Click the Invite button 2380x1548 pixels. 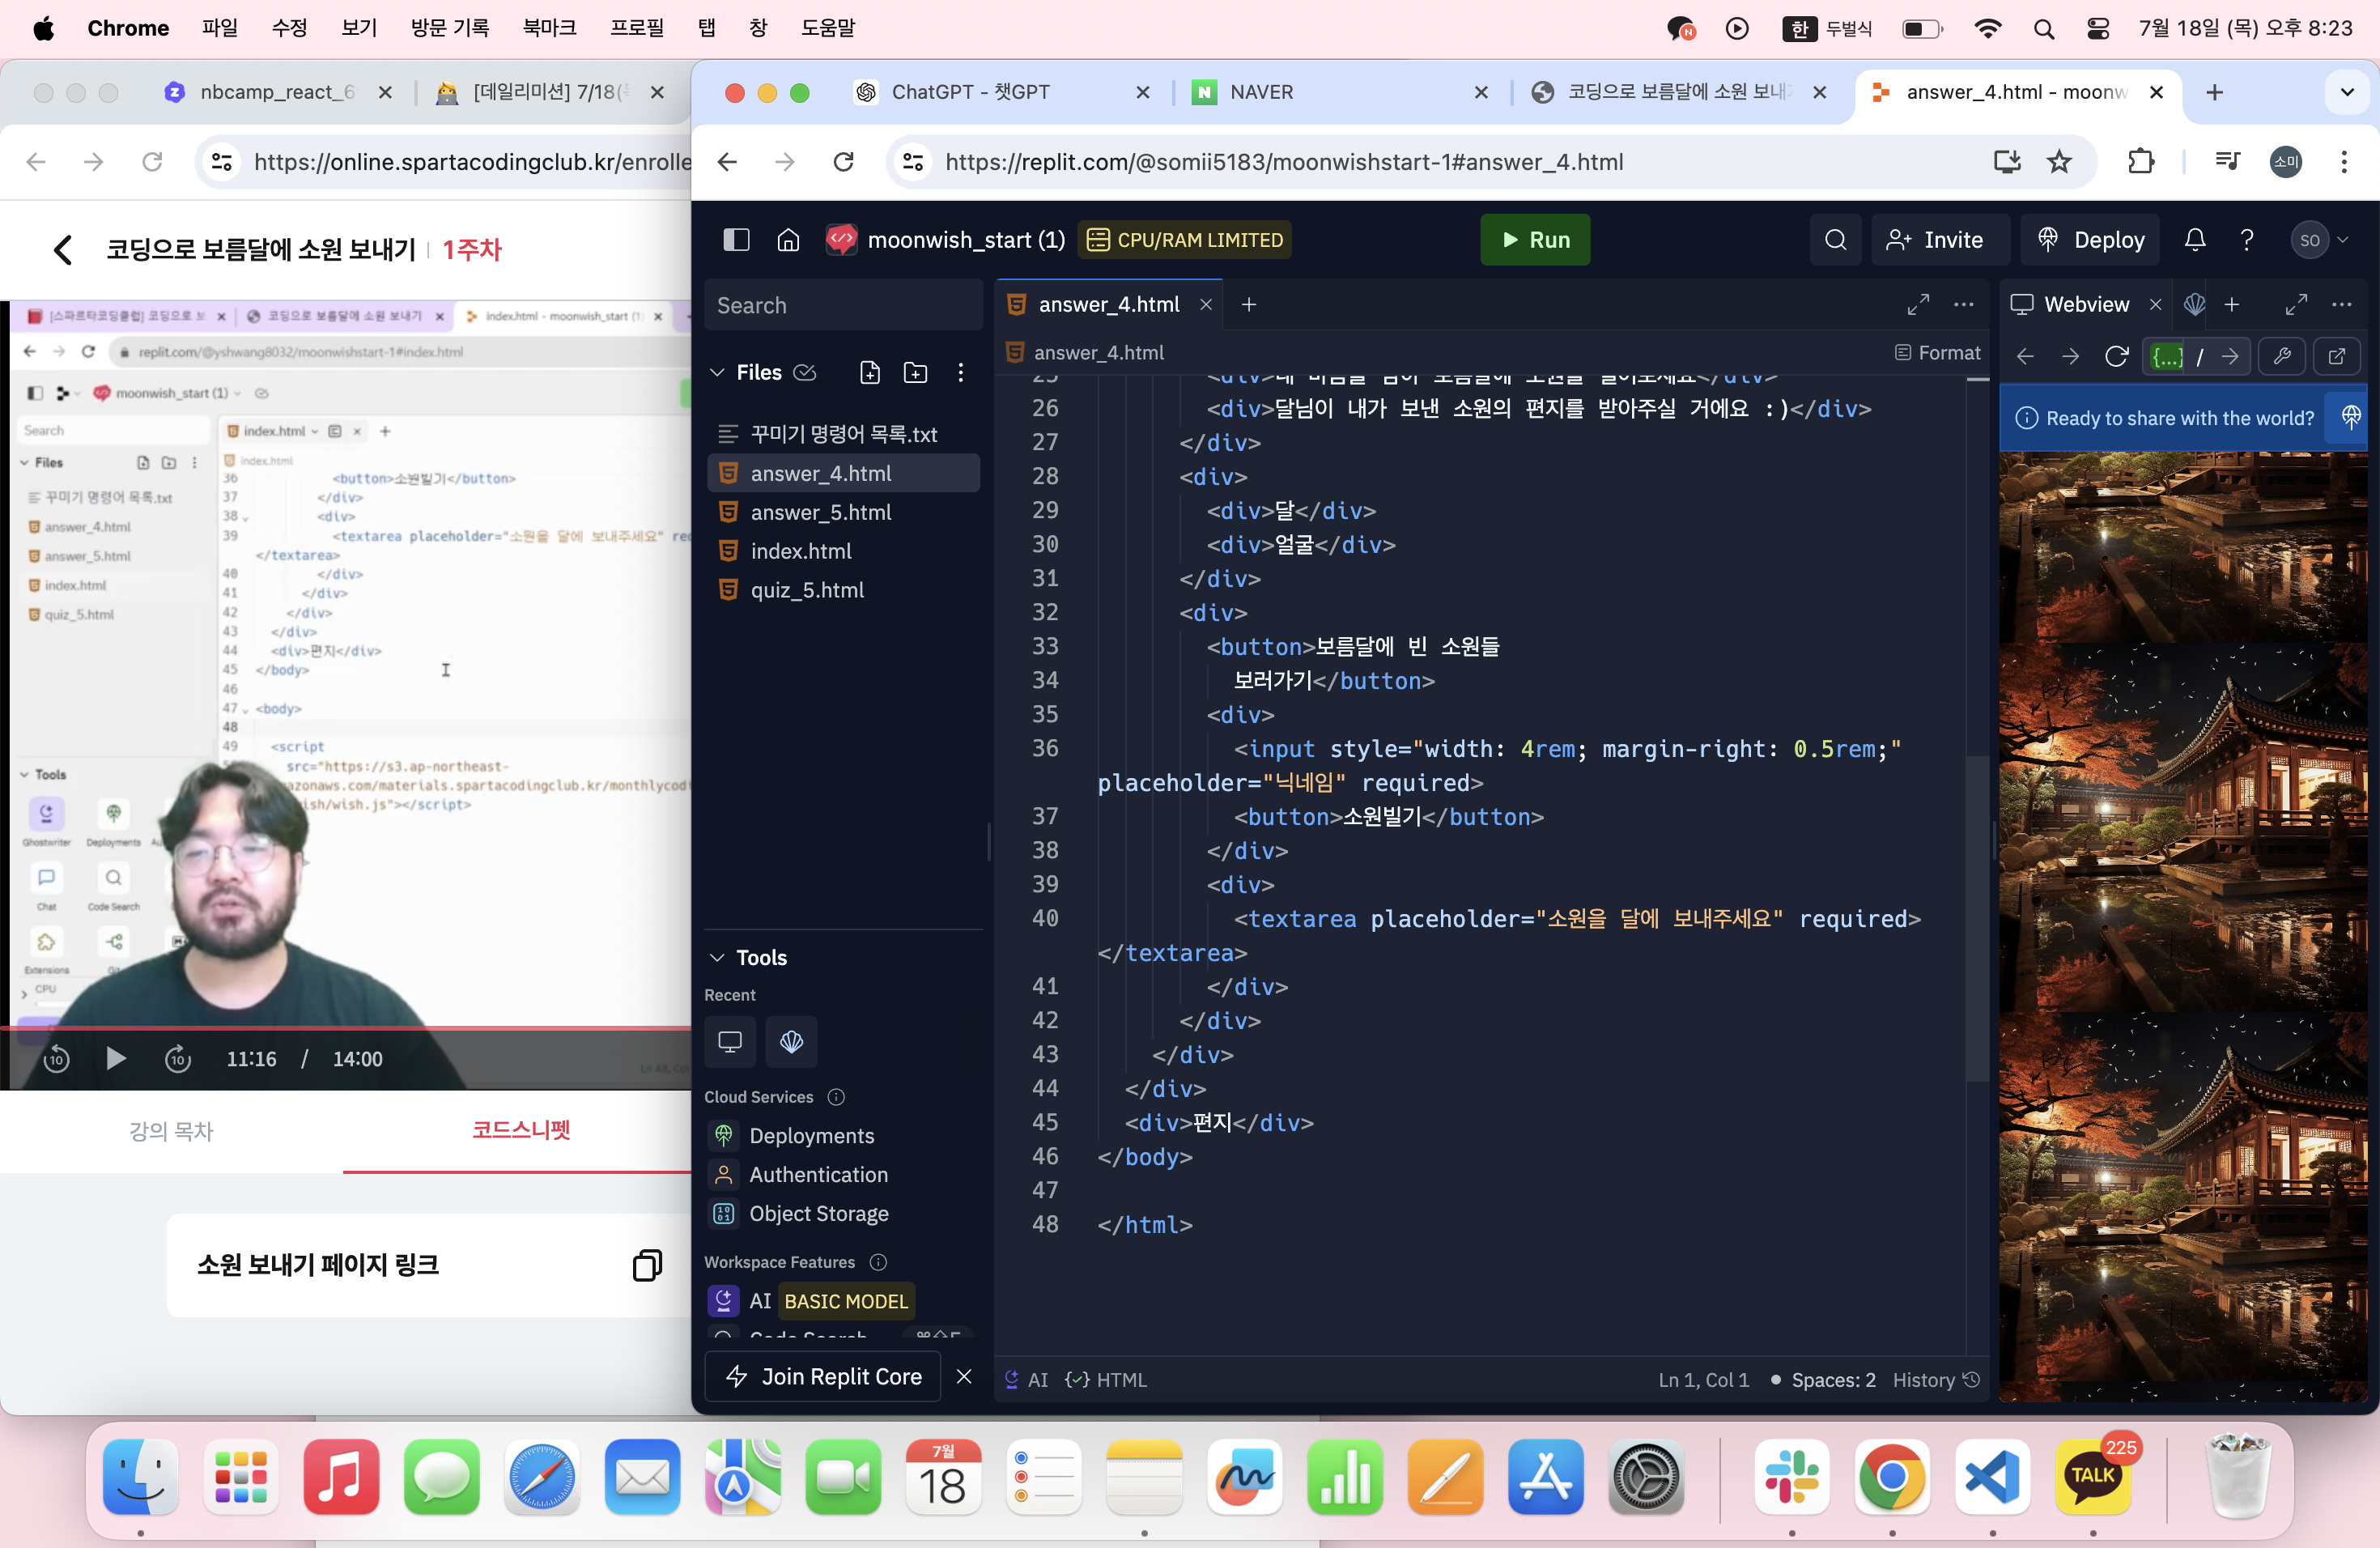click(x=1938, y=240)
